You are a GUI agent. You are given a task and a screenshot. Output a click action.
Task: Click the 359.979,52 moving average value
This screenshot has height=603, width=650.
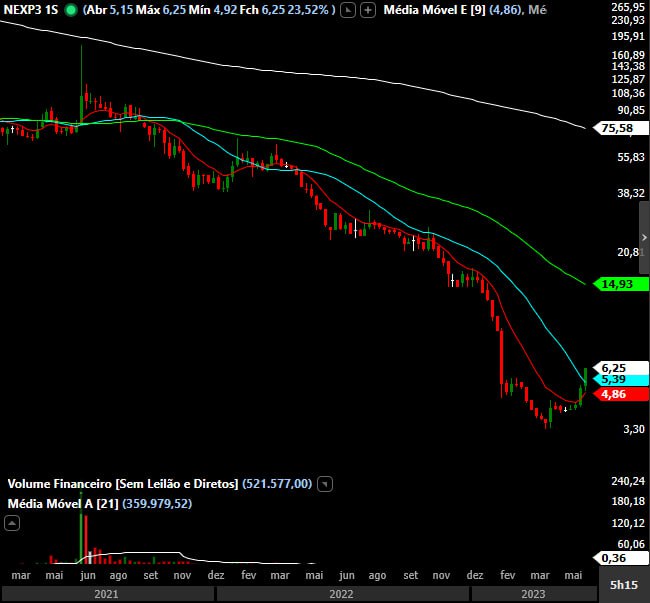[157, 504]
